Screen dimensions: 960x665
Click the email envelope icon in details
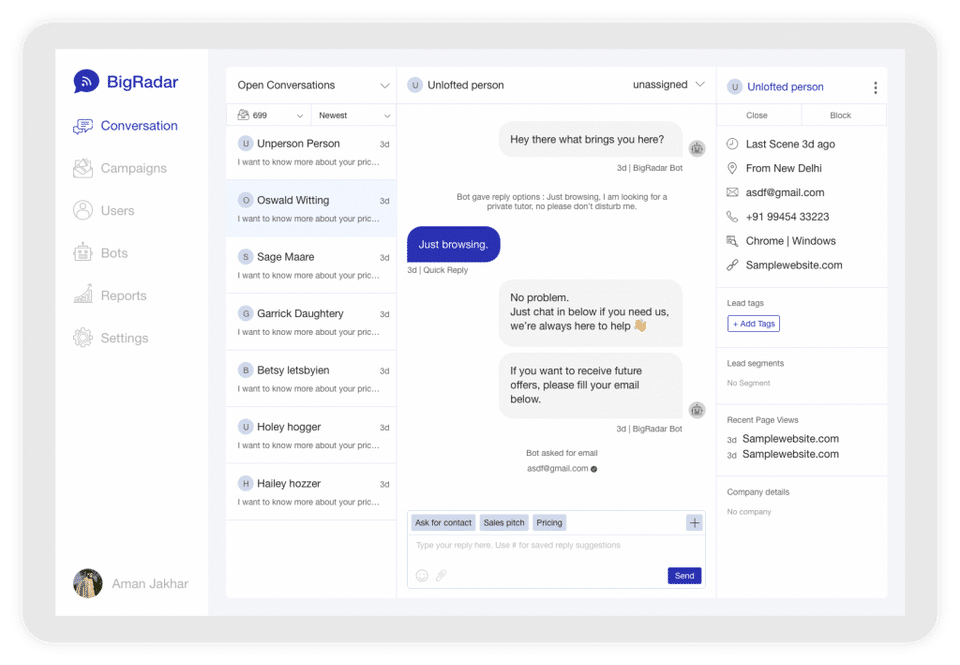(732, 192)
